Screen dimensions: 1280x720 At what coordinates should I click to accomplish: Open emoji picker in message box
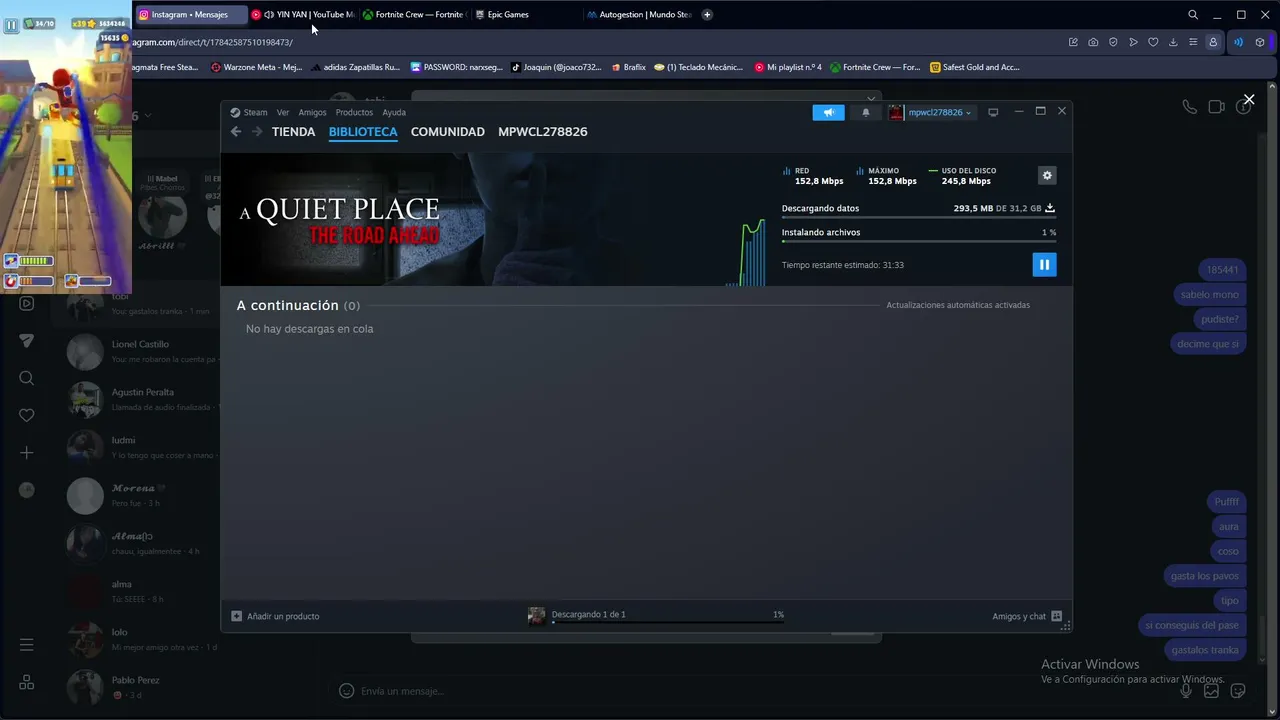[346, 691]
